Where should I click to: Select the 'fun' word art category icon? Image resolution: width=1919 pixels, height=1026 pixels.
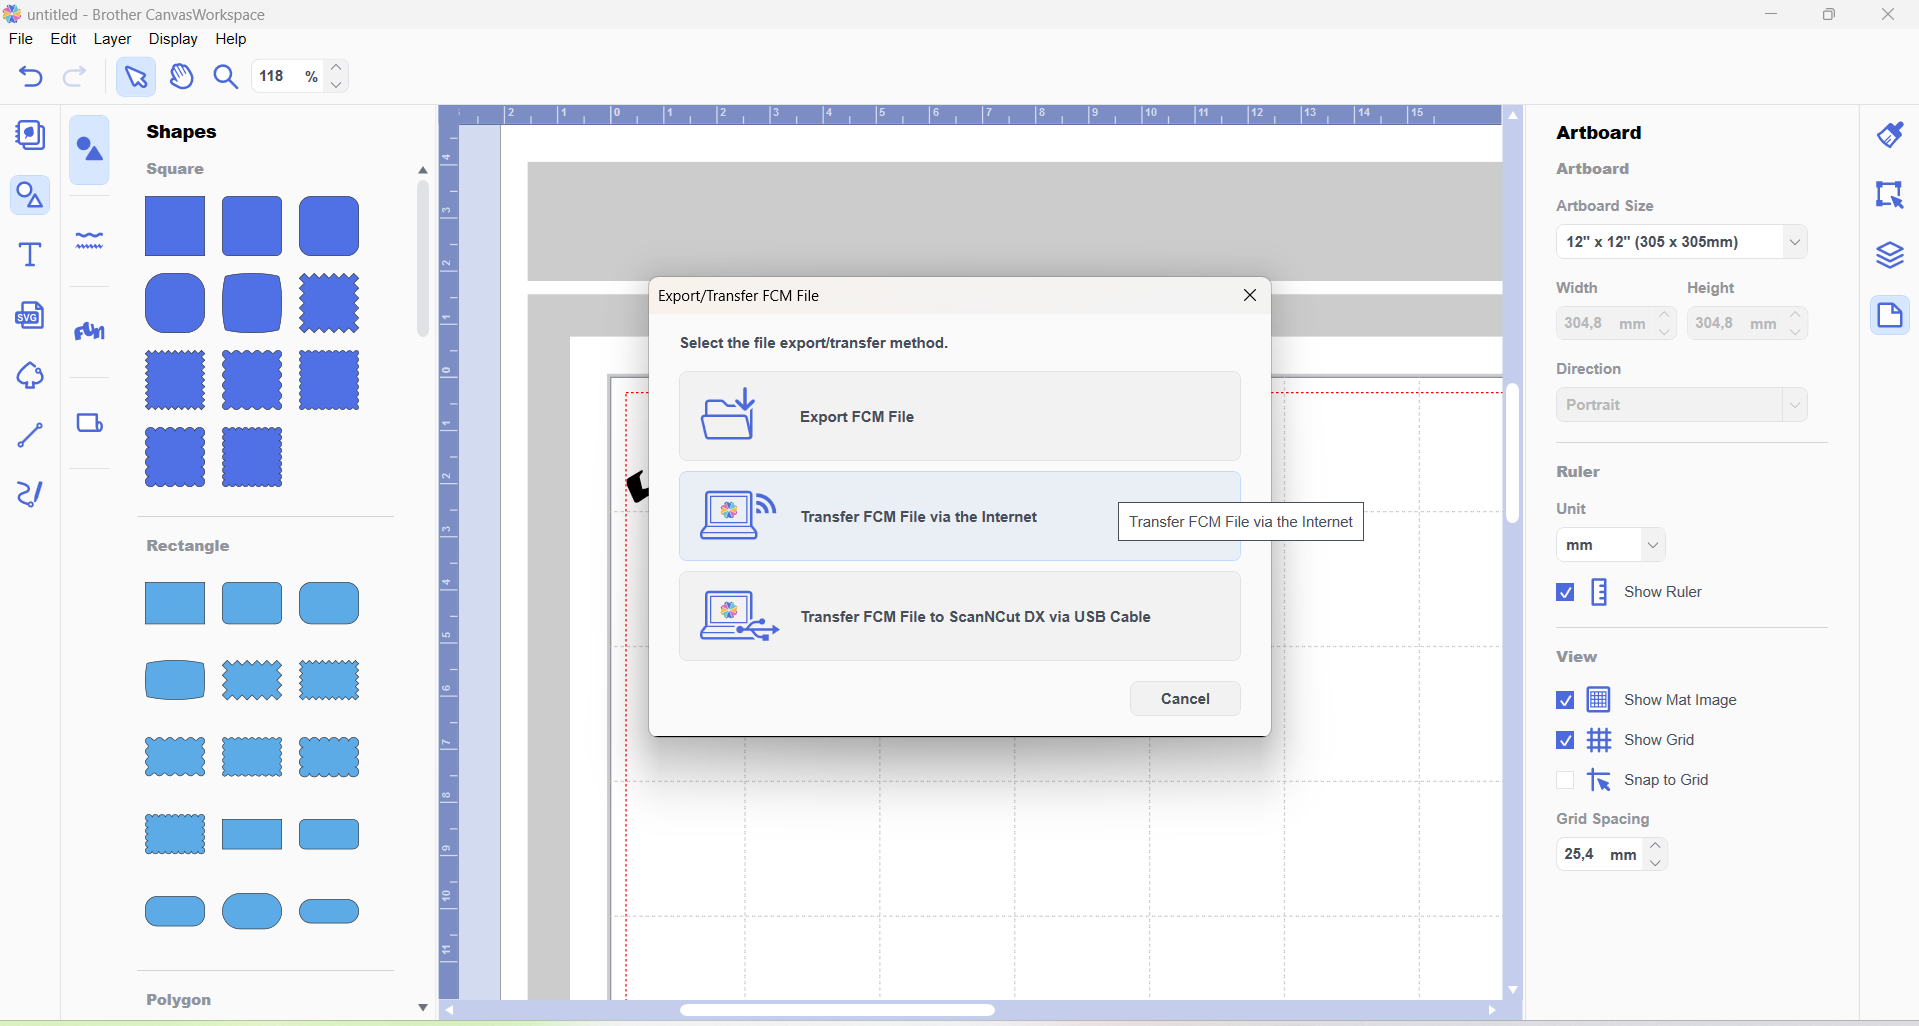90,331
